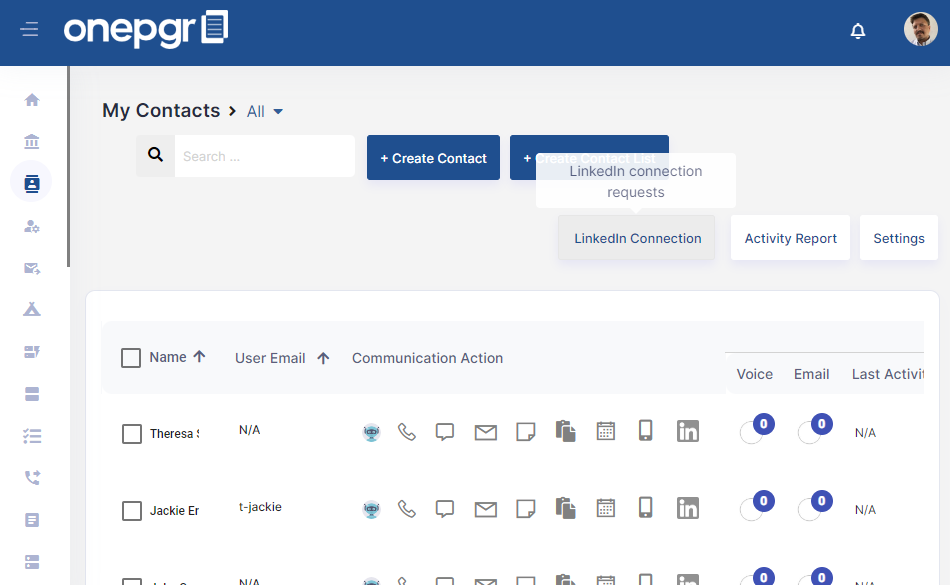Click the My Contacts breadcrumb heading
This screenshot has width=950, height=585.
click(161, 110)
